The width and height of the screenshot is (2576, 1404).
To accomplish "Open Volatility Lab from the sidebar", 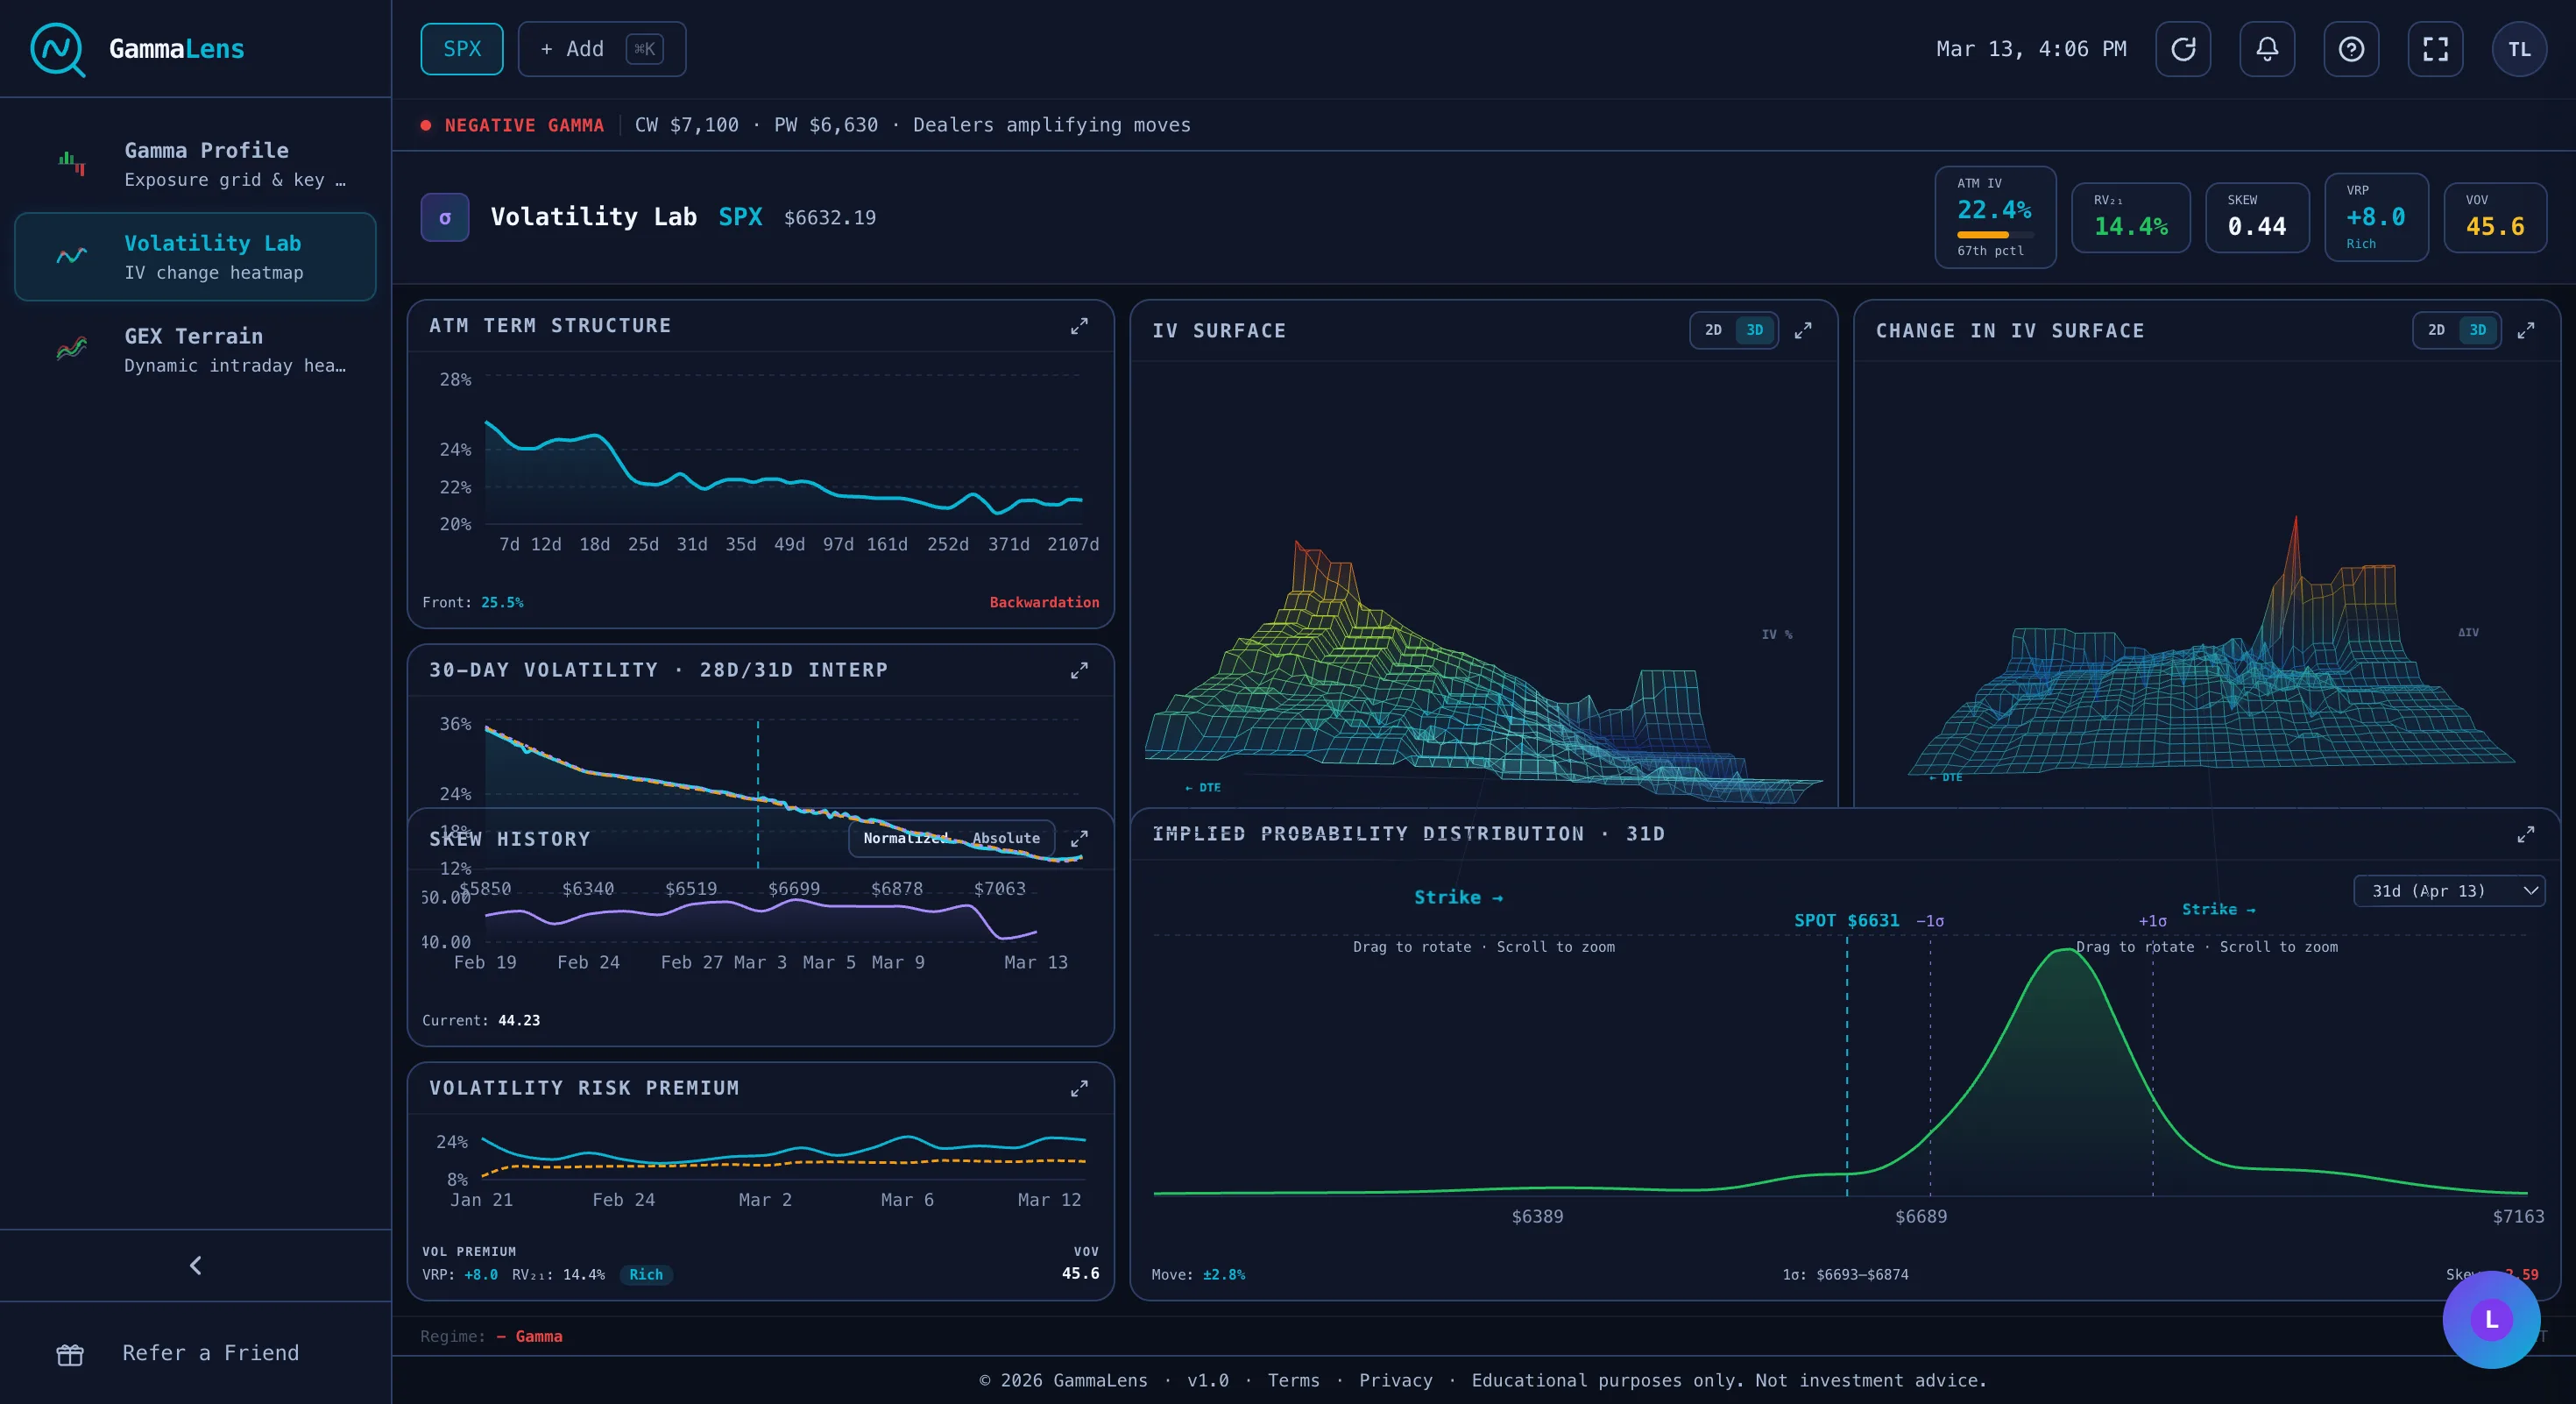I will [x=196, y=256].
